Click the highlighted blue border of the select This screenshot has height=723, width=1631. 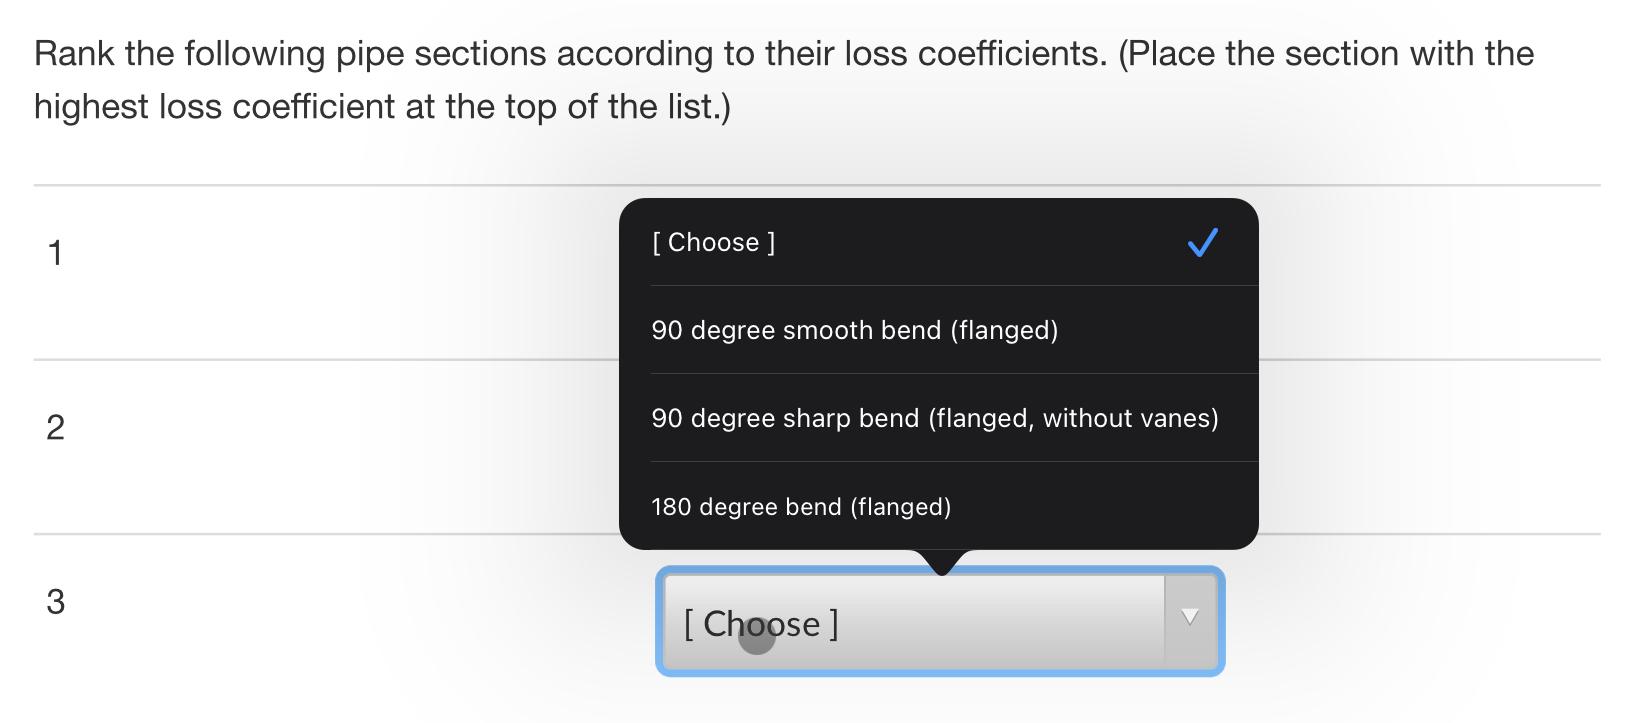pos(662,620)
